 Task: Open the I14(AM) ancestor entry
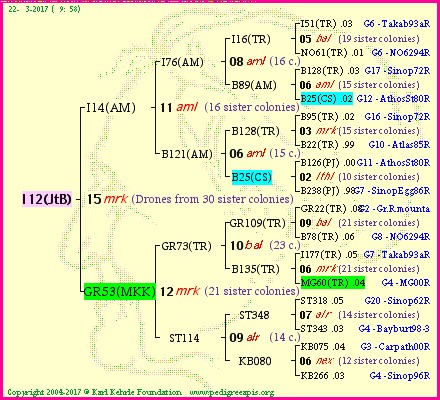(111, 108)
